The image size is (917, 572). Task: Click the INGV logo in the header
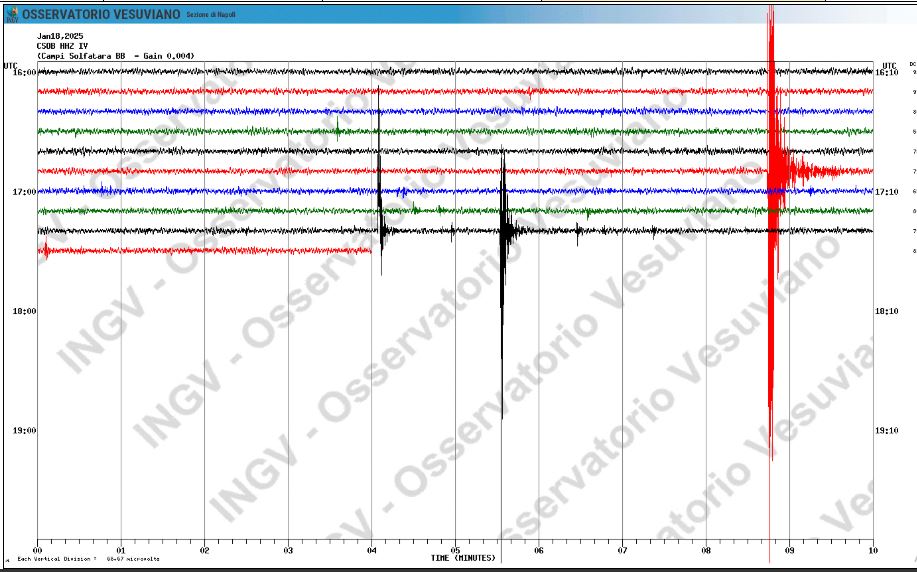click(x=10, y=13)
